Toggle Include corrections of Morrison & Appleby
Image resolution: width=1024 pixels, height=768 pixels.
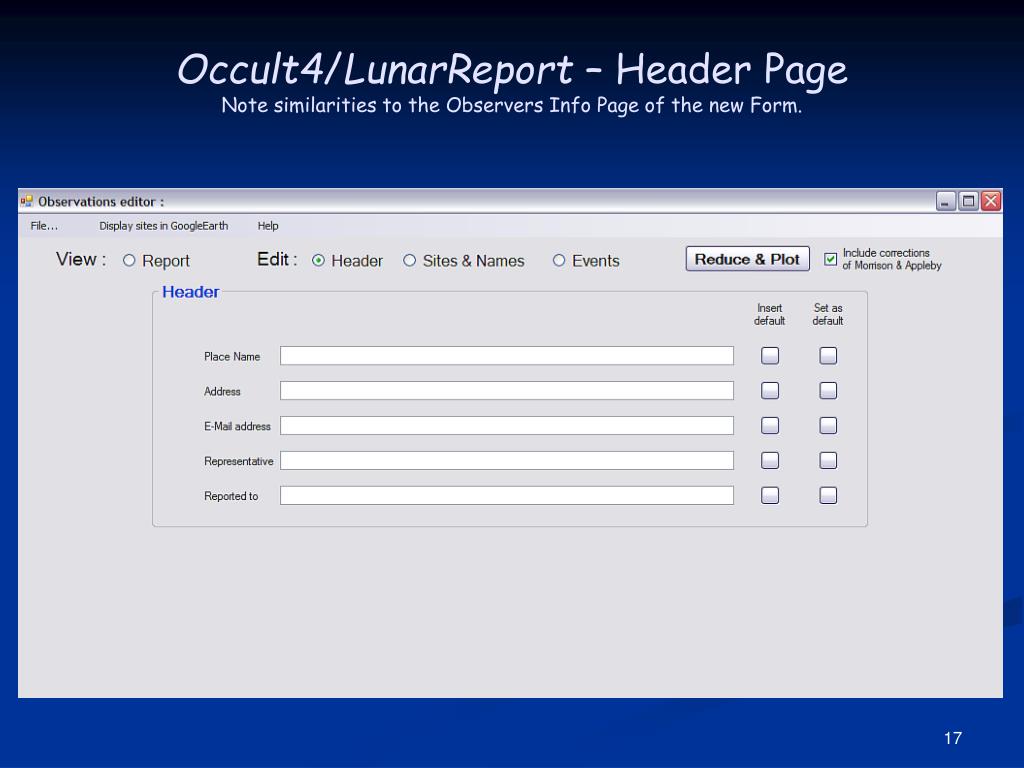click(830, 259)
